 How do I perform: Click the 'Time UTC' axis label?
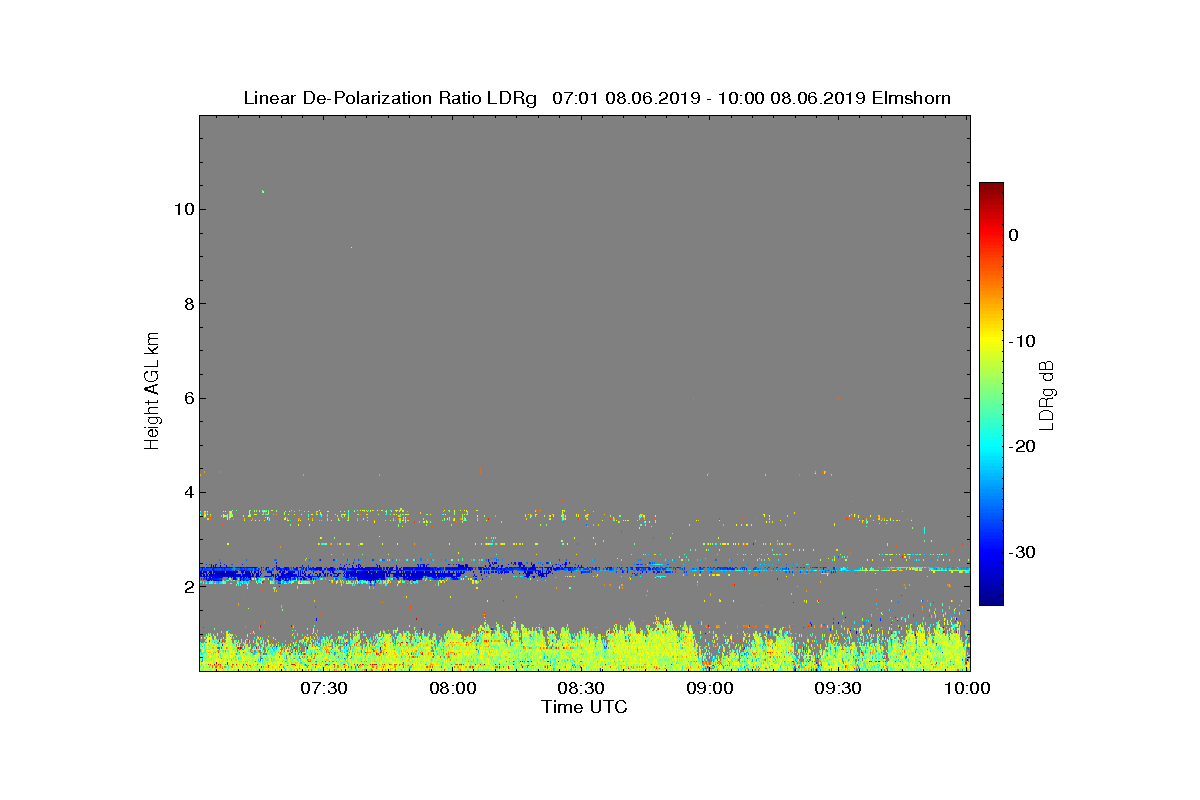[585, 707]
